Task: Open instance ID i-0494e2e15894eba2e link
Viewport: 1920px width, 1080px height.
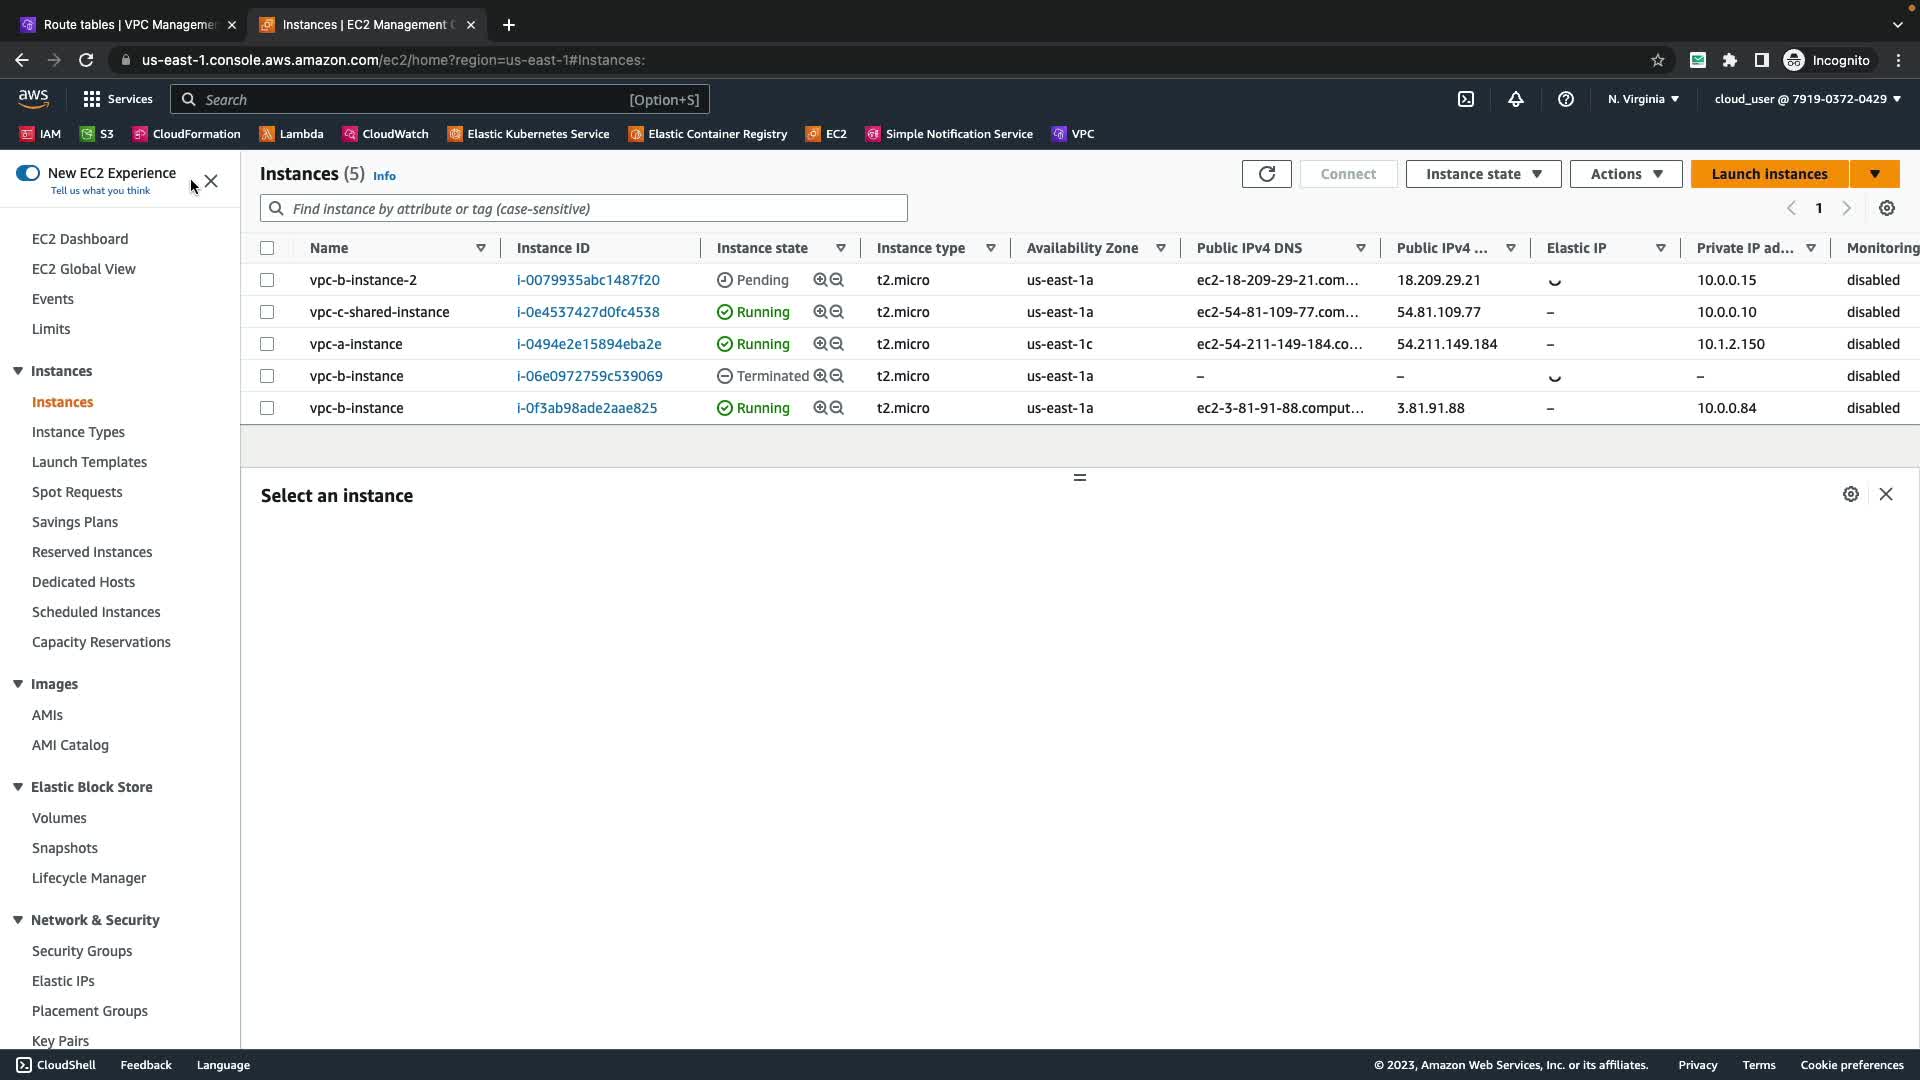Action: 589,344
